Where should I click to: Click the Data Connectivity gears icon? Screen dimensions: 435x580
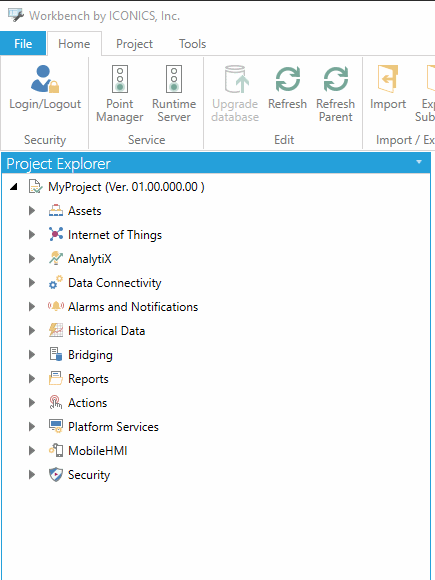point(56,283)
